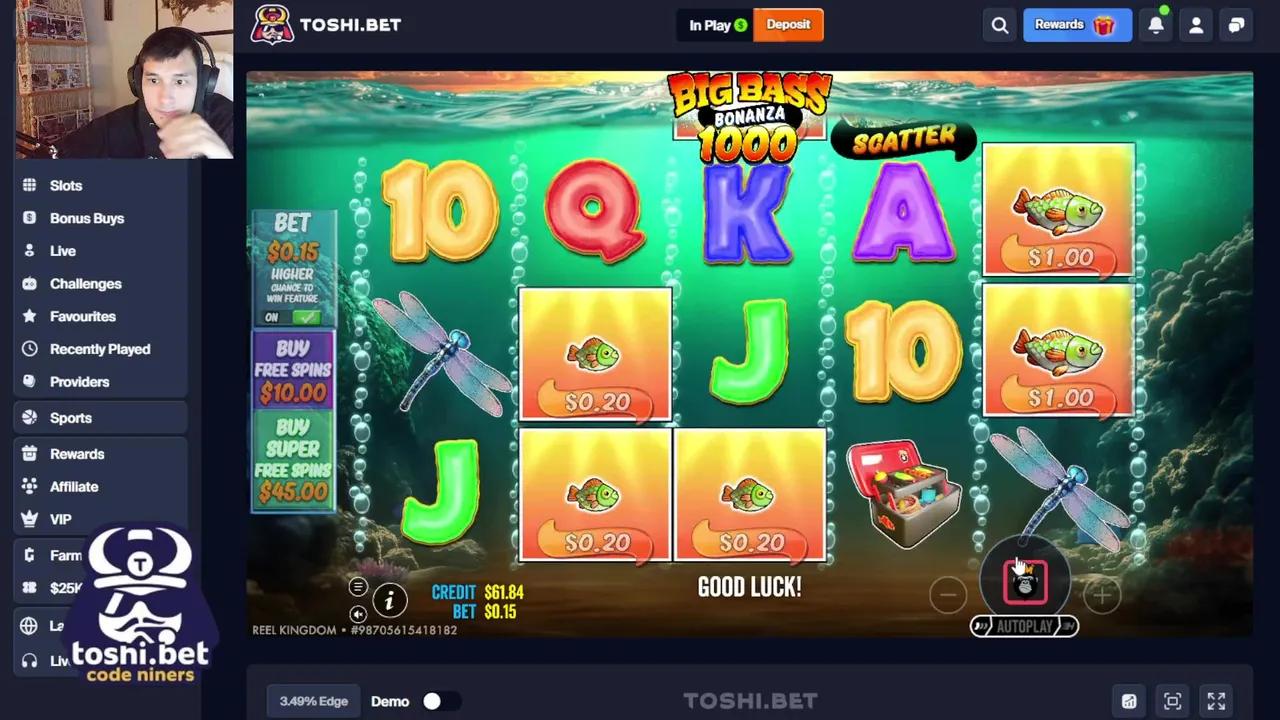Start Autoplay on the slot
Image resolution: width=1280 pixels, height=720 pixels.
coord(1024,627)
